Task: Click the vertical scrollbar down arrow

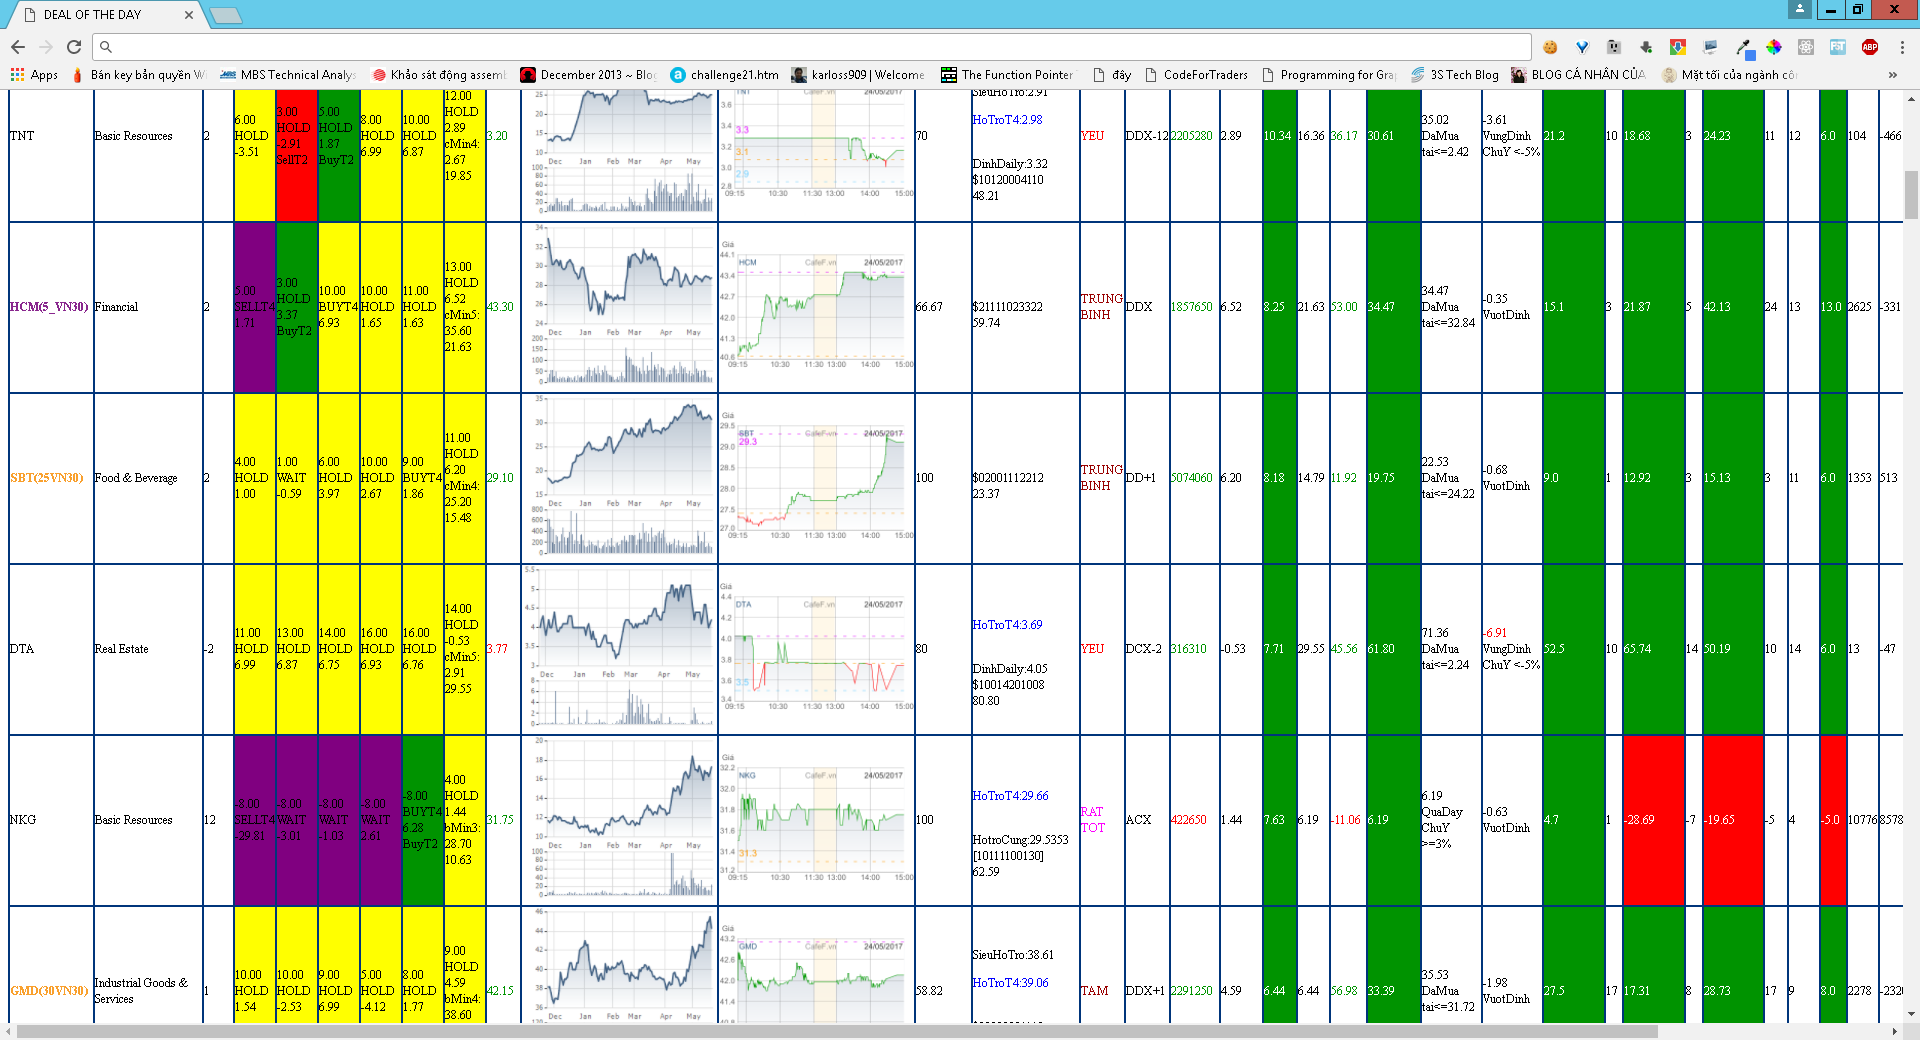Action: (1911, 1013)
